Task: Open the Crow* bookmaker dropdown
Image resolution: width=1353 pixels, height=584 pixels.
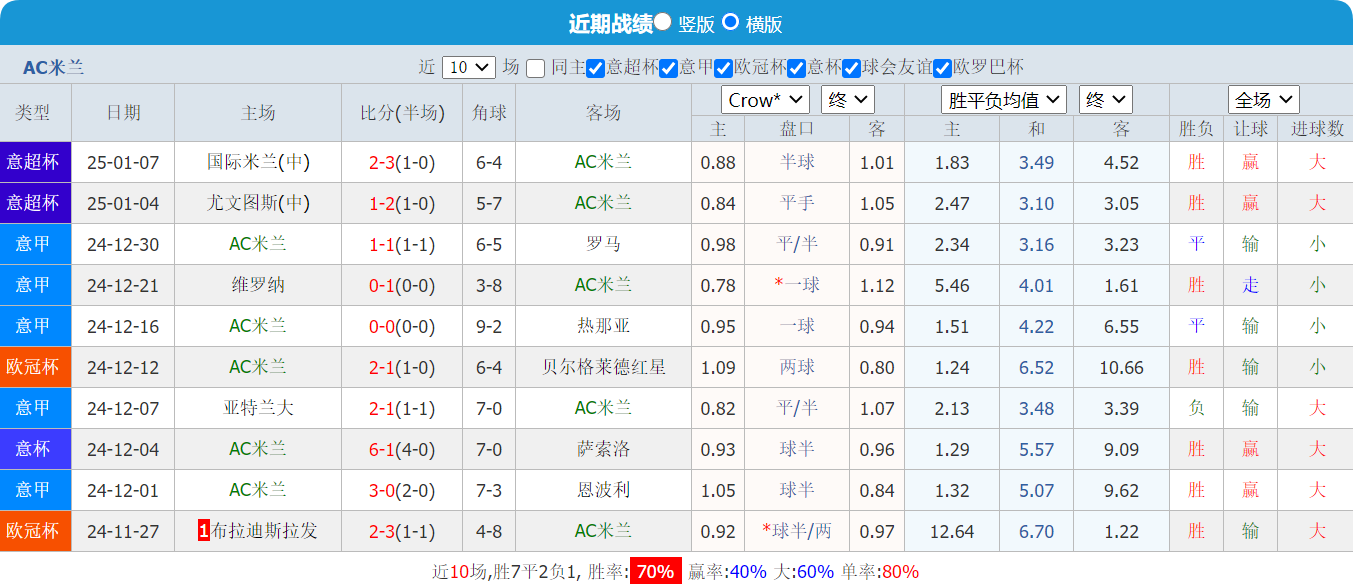Action: point(764,100)
